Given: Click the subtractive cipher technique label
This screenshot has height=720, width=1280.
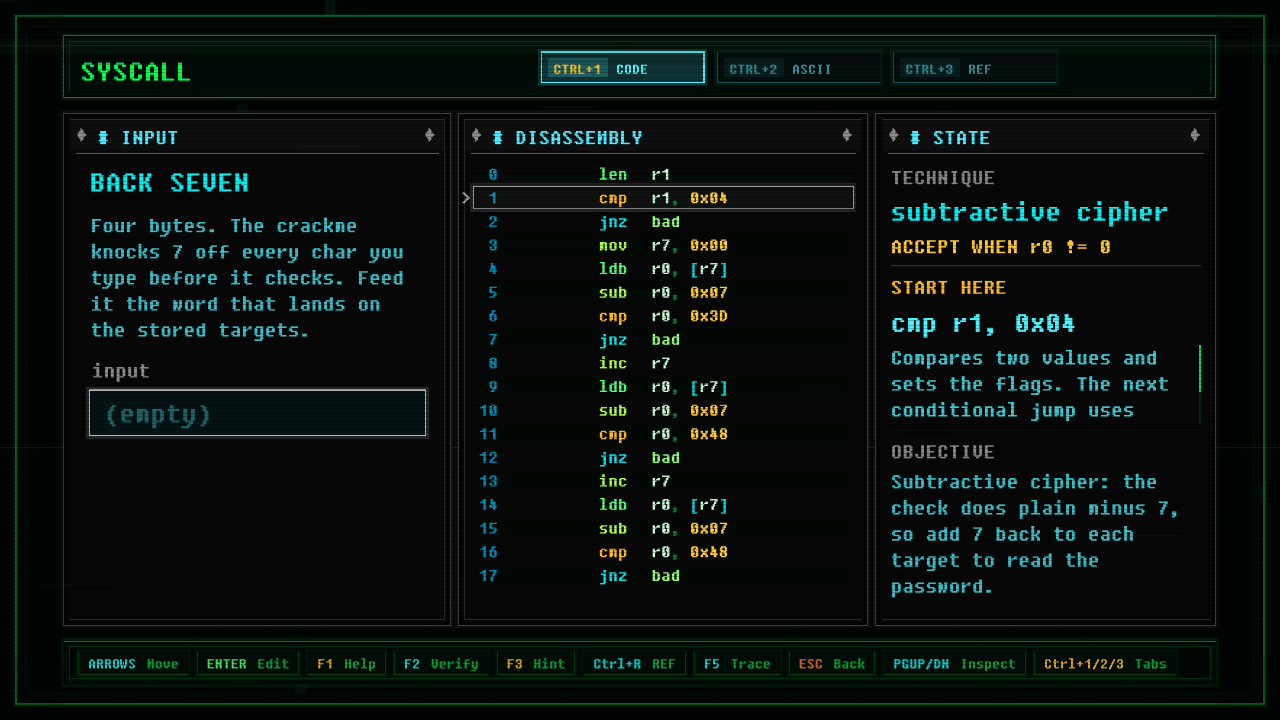Looking at the screenshot, I should [1029, 212].
